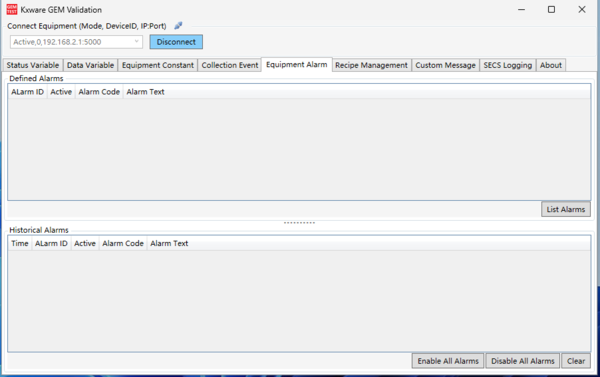
Task: Click the Disconnect button
Action: [176, 42]
